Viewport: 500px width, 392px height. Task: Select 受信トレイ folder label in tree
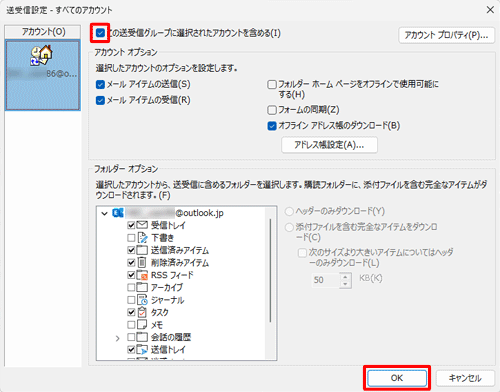tap(168, 225)
